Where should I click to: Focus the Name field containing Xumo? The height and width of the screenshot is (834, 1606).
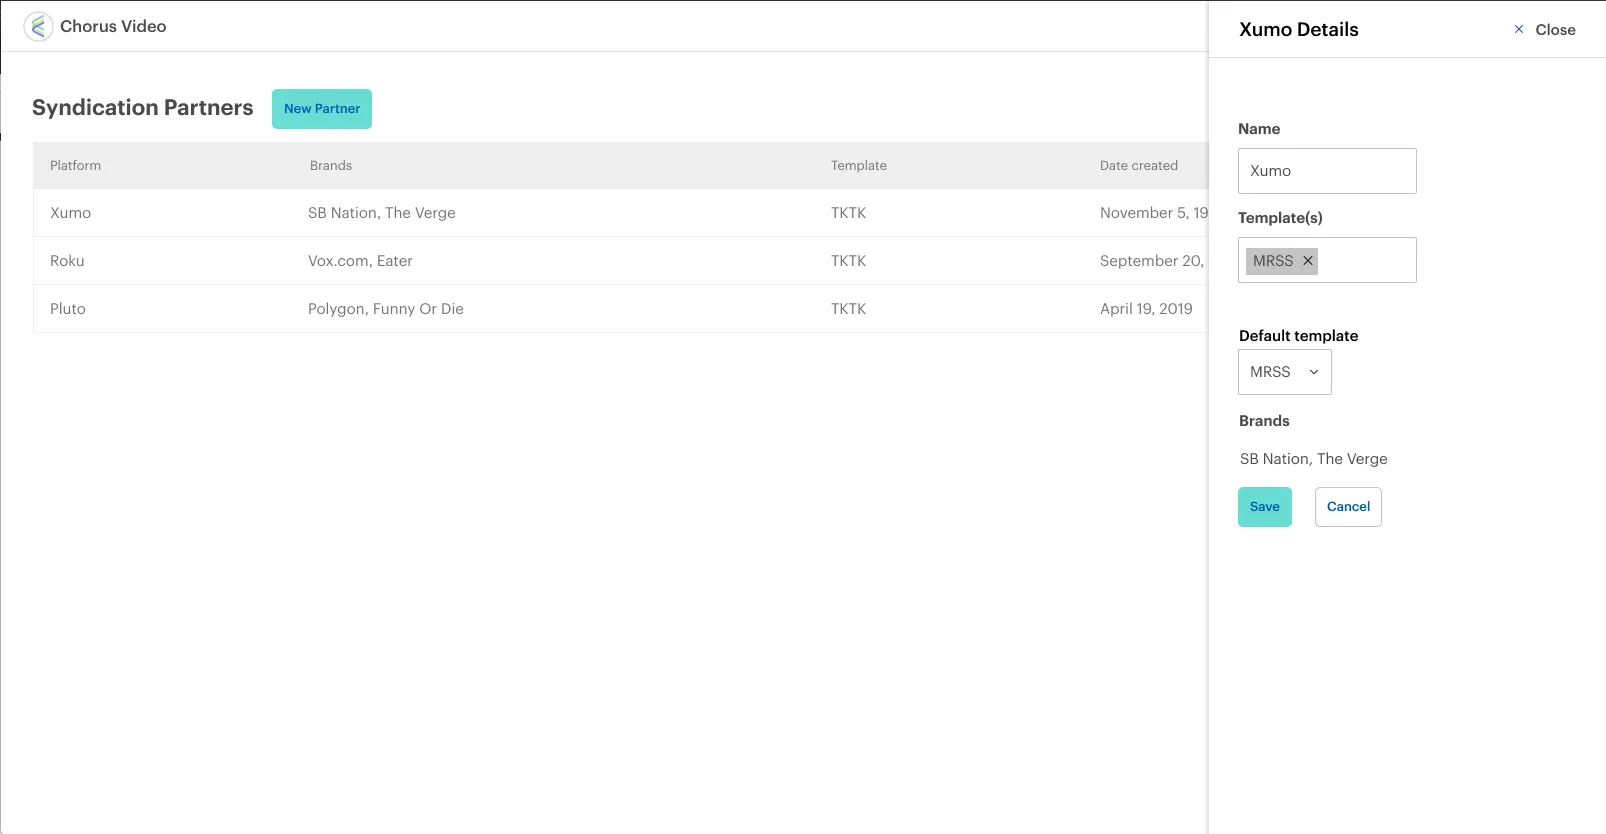point(1327,171)
